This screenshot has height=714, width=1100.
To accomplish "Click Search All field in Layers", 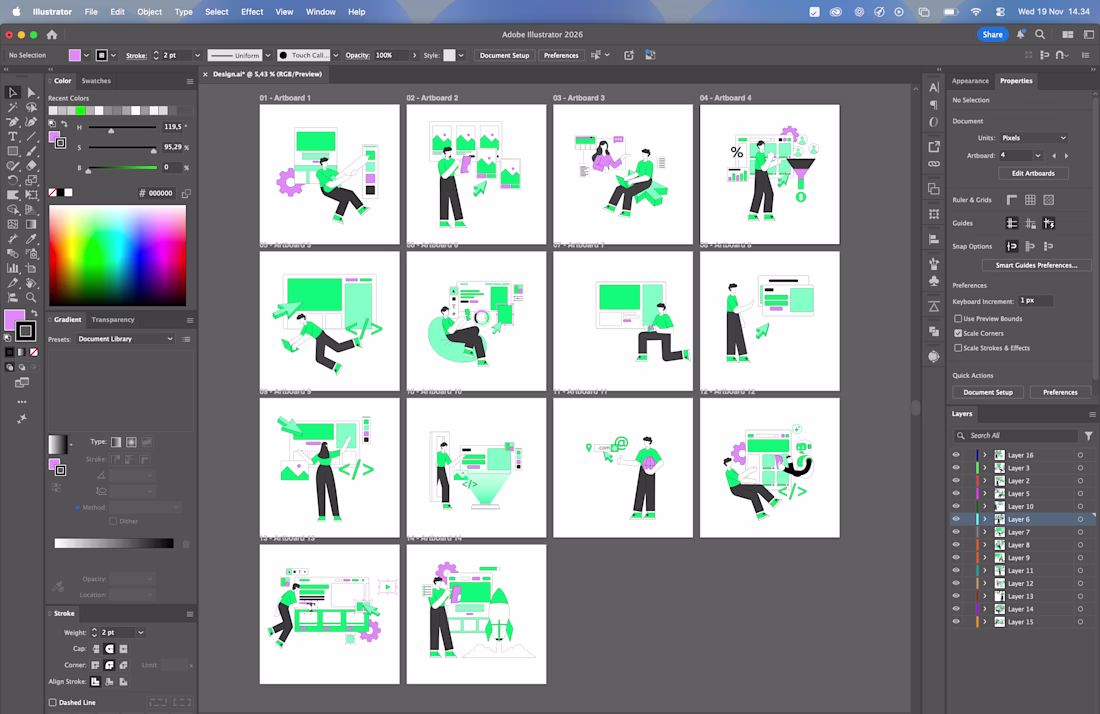I will click(x=1016, y=436).
